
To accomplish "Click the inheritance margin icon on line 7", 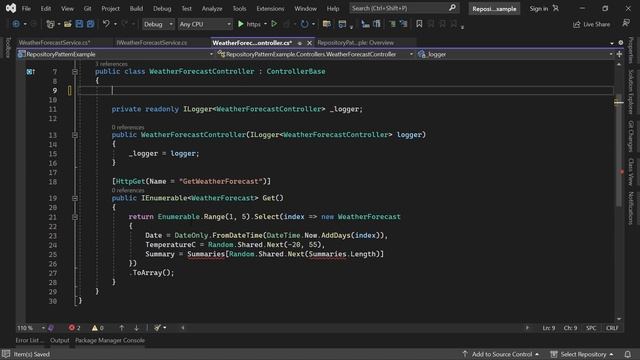I will [31, 72].
